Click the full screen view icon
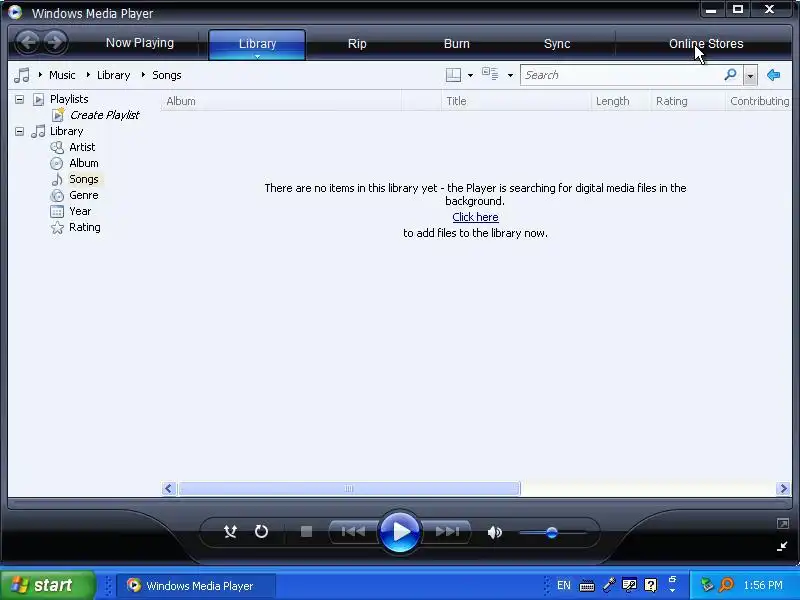The width and height of the screenshot is (800, 600). point(783,523)
